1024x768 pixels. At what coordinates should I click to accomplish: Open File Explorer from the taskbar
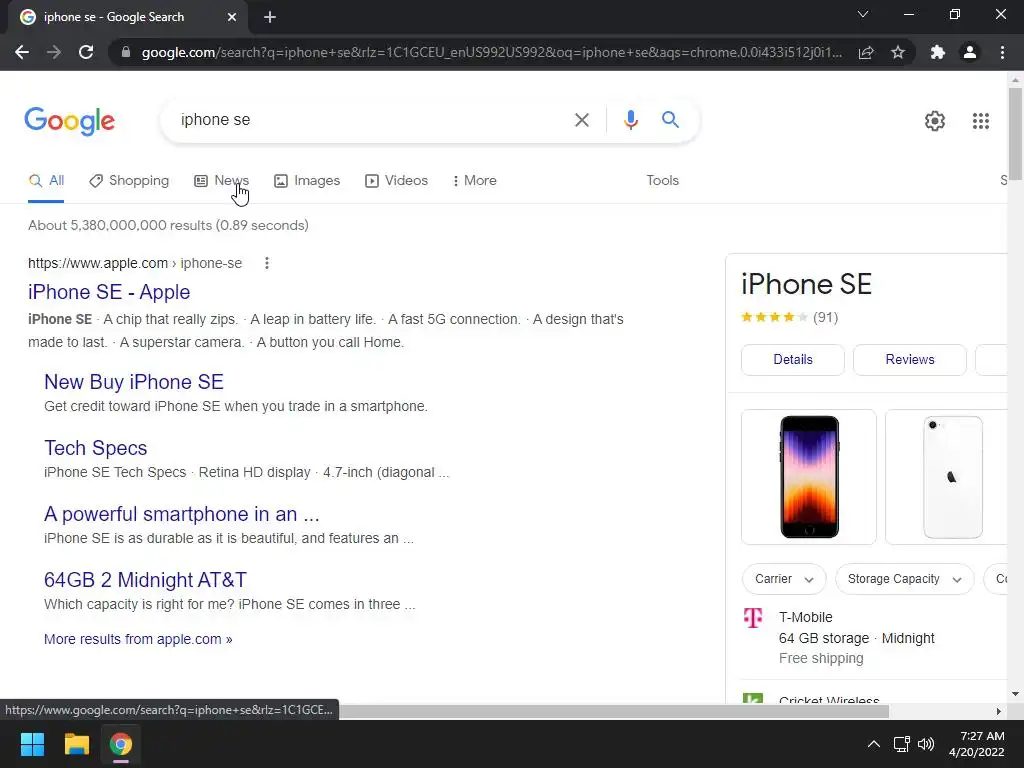(x=76, y=744)
